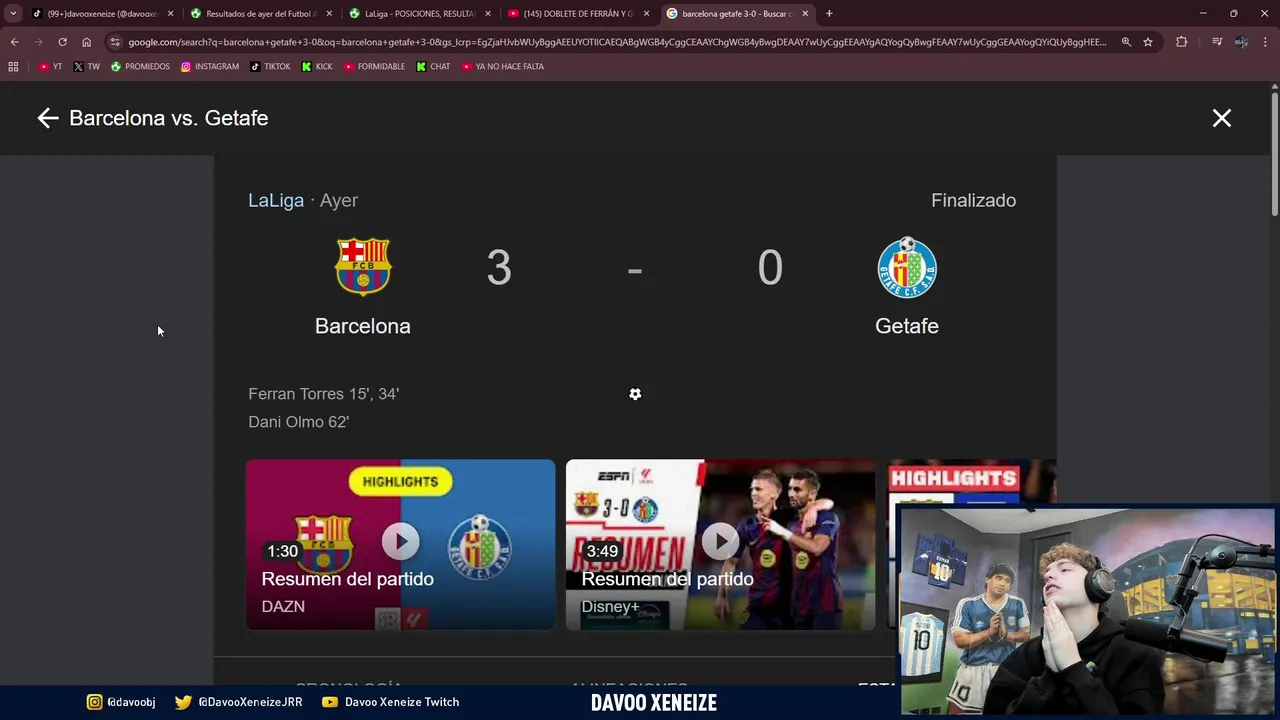Viewport: 1280px width, 720px height.
Task: Close the TikTok davooxeneize tab
Action: [x=170, y=14]
